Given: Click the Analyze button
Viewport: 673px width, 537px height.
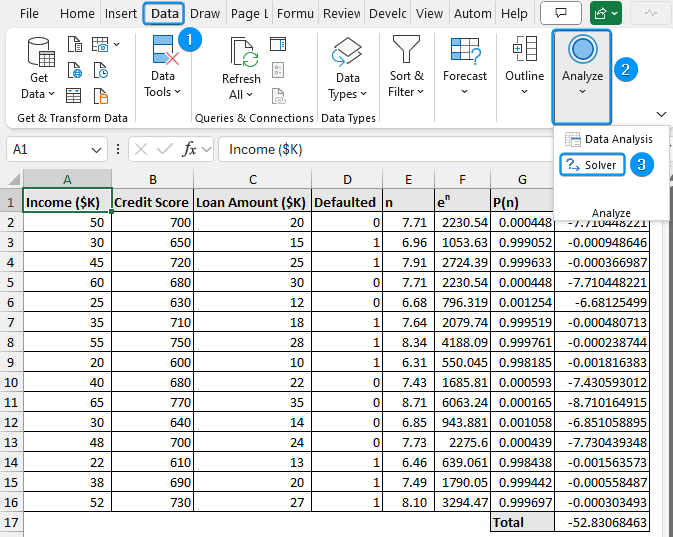Looking at the screenshot, I should [x=582, y=62].
